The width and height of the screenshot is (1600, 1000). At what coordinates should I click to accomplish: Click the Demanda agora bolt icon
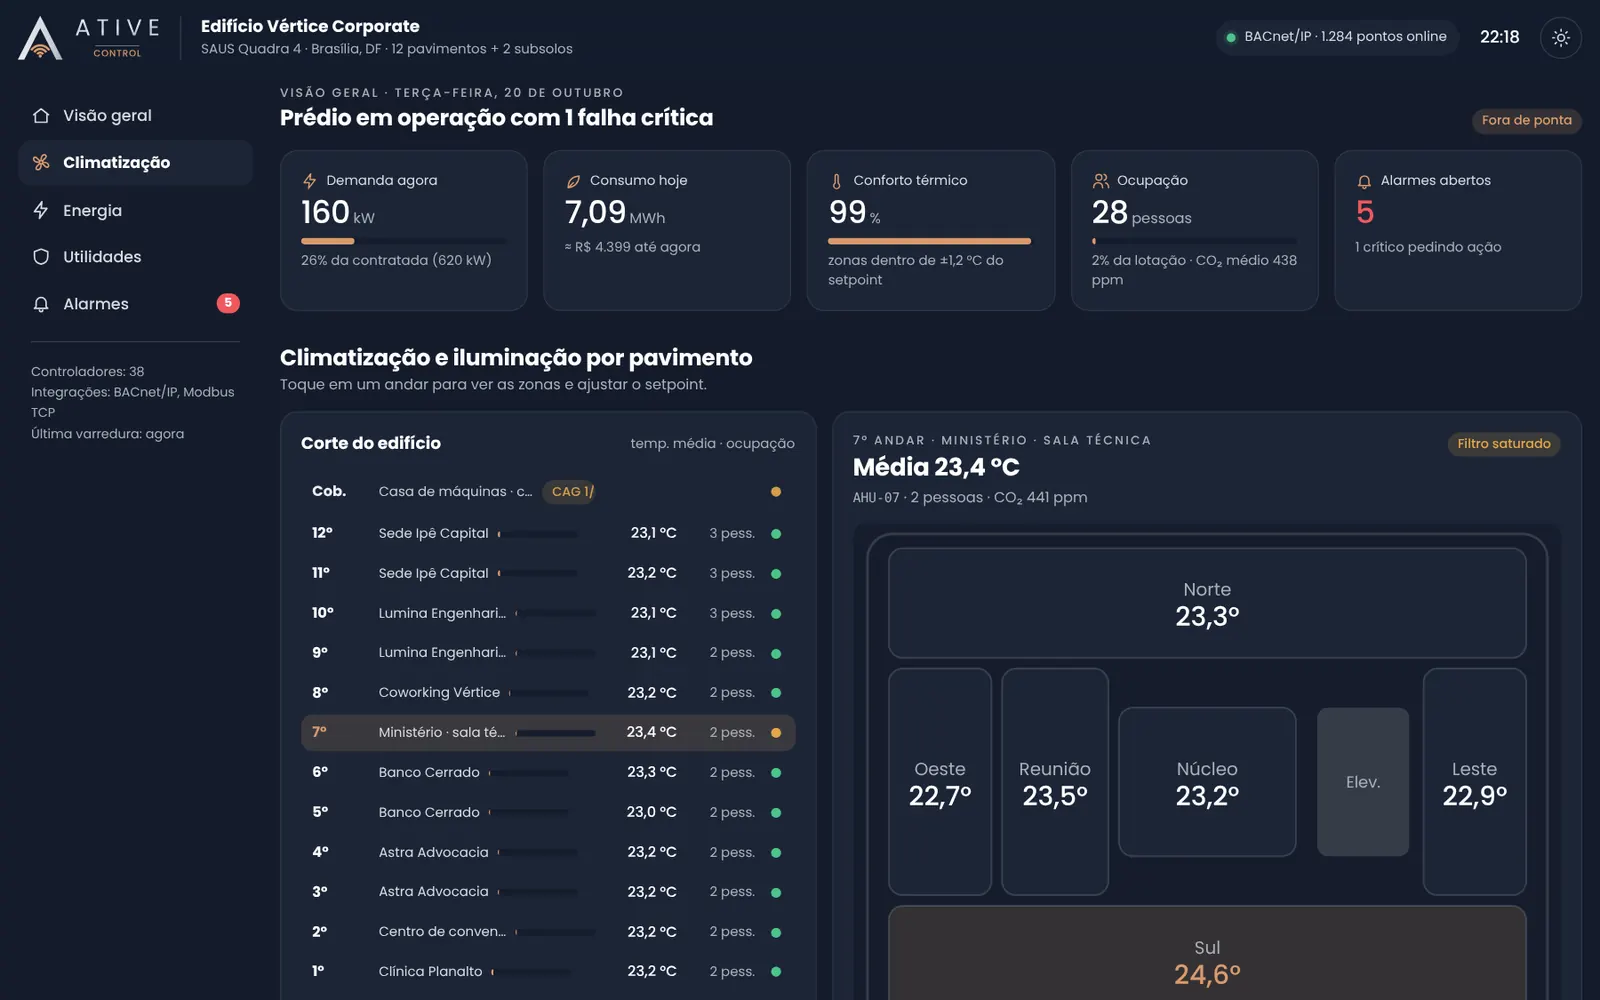[310, 181]
